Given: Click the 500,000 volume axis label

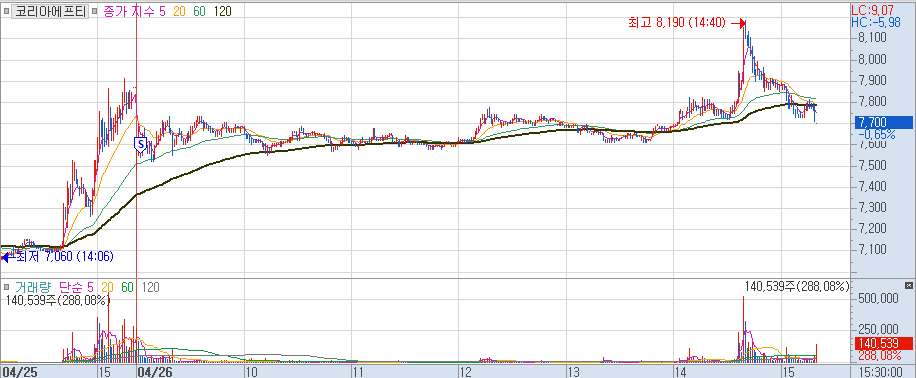Looking at the screenshot, I should pyautogui.click(x=877, y=298).
